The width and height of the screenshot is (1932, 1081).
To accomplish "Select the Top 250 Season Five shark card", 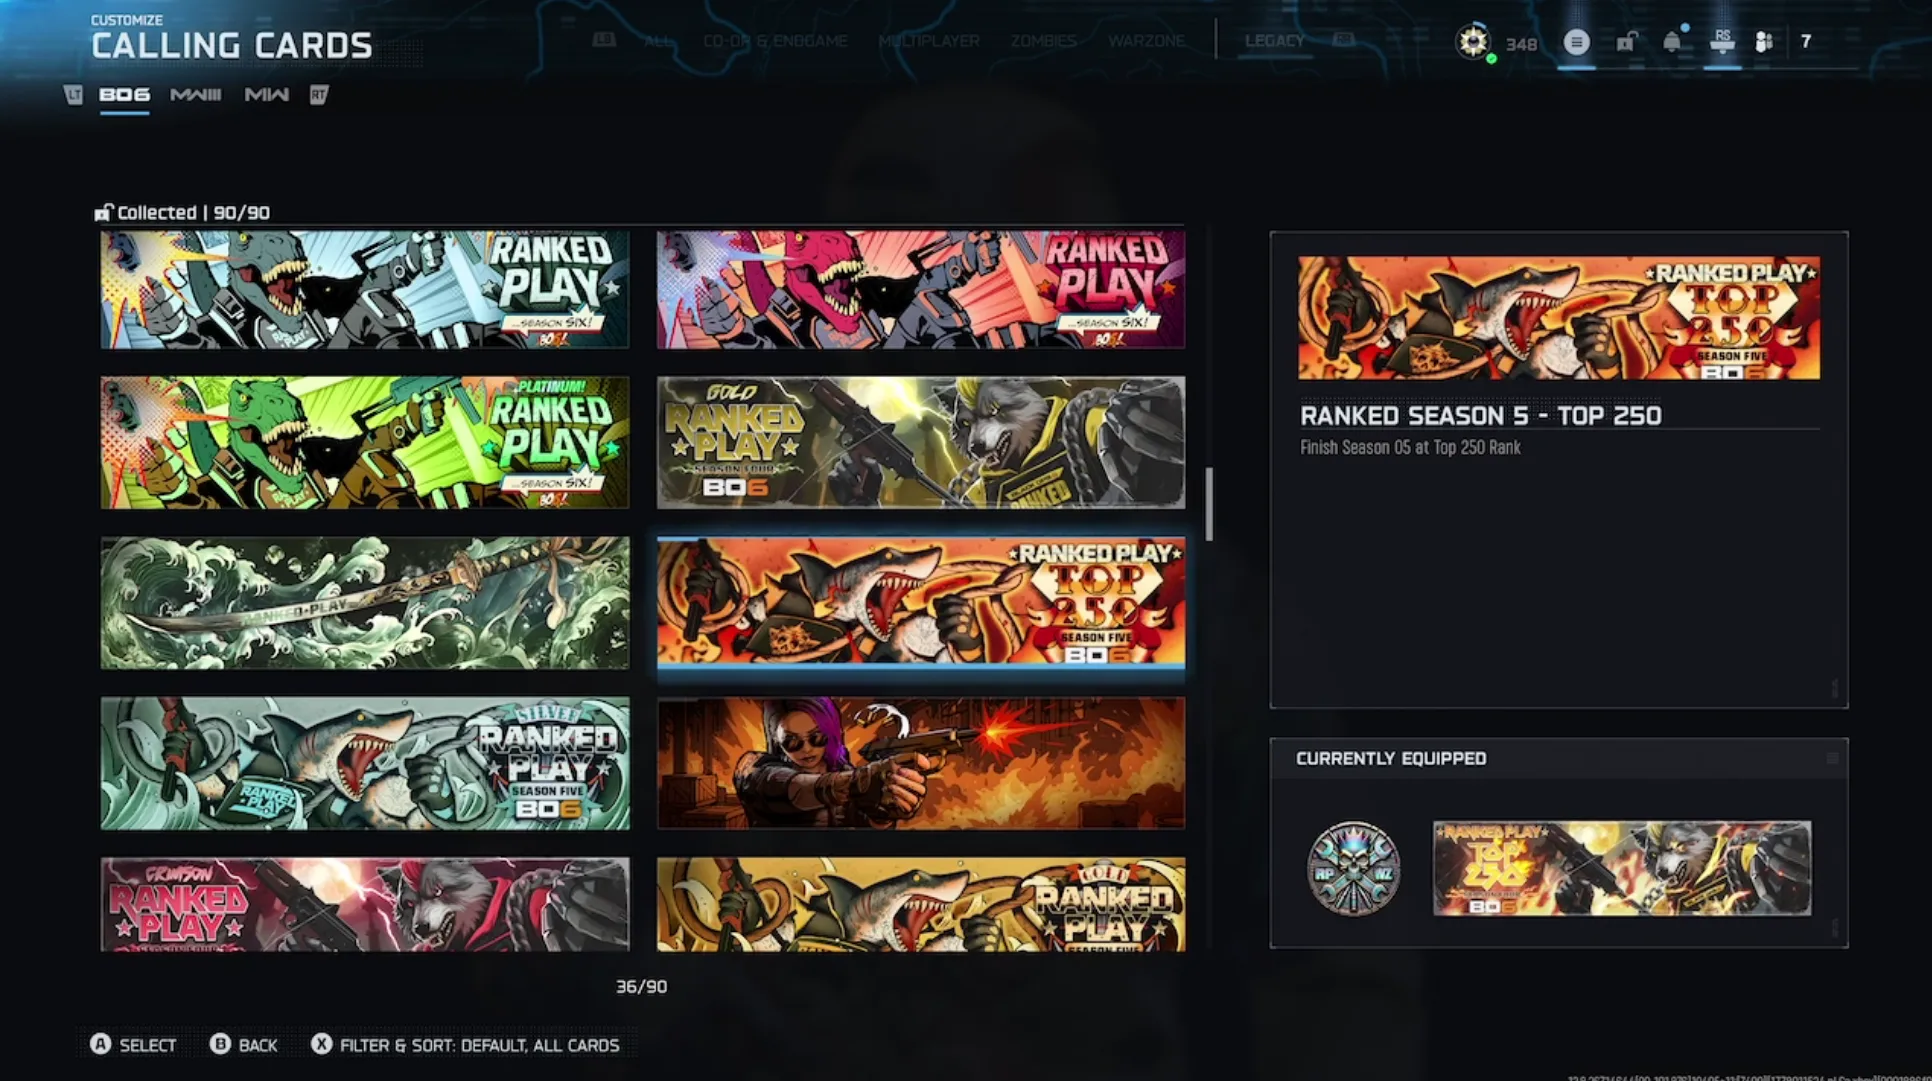I will pyautogui.click(x=921, y=603).
